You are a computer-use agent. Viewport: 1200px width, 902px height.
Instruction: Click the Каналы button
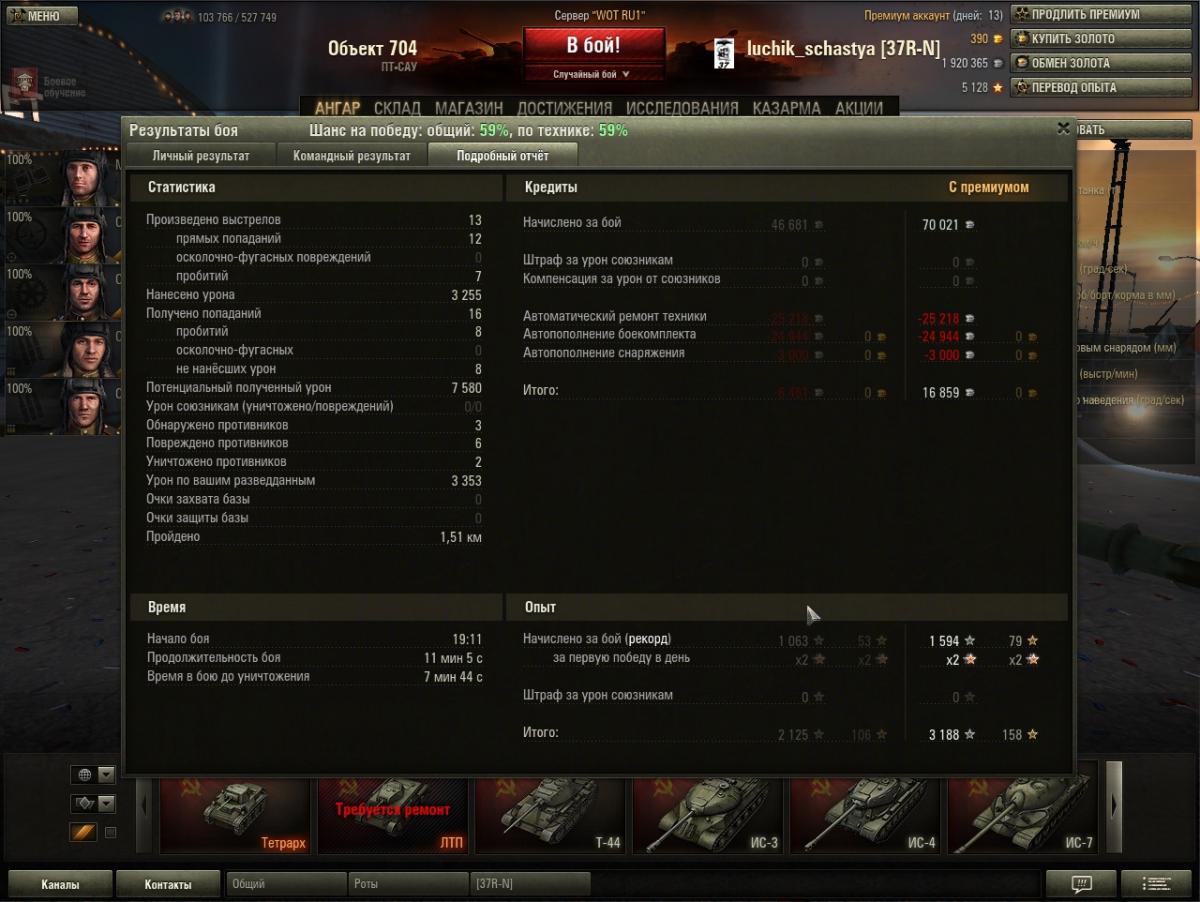point(60,884)
